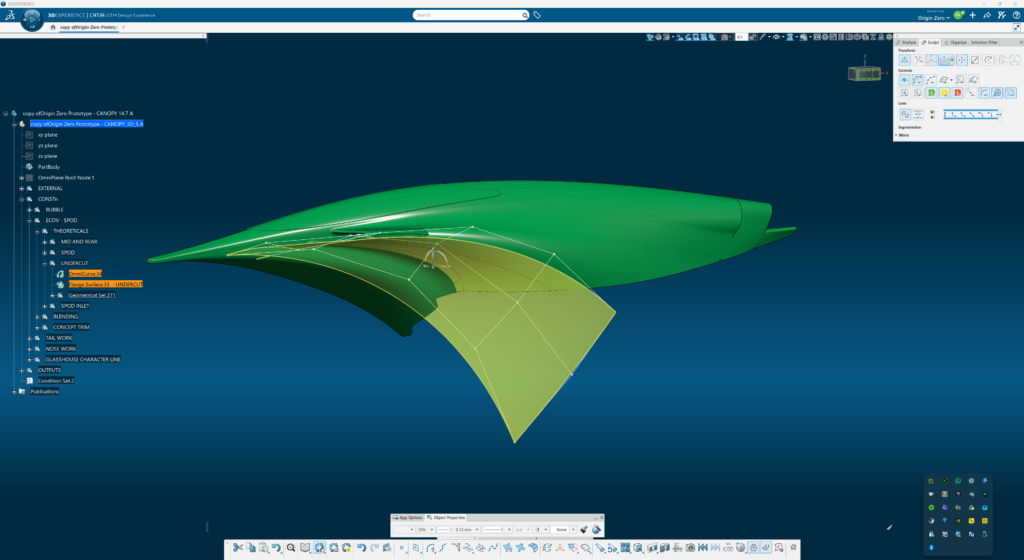Open the Origin Zero user menu

click(933, 18)
